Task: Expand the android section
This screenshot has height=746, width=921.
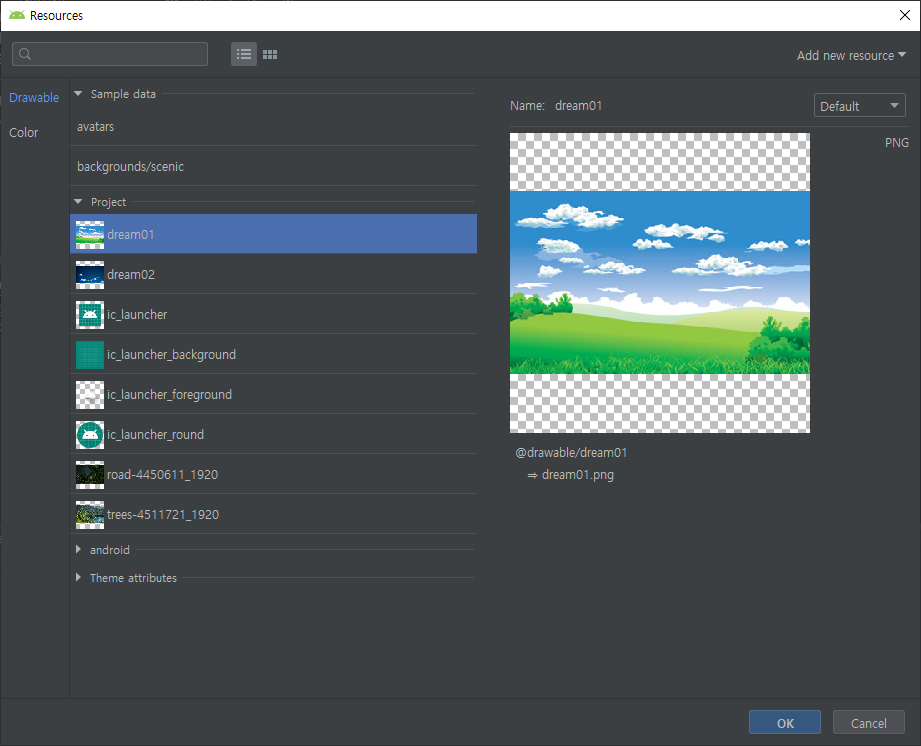Action: tap(78, 549)
